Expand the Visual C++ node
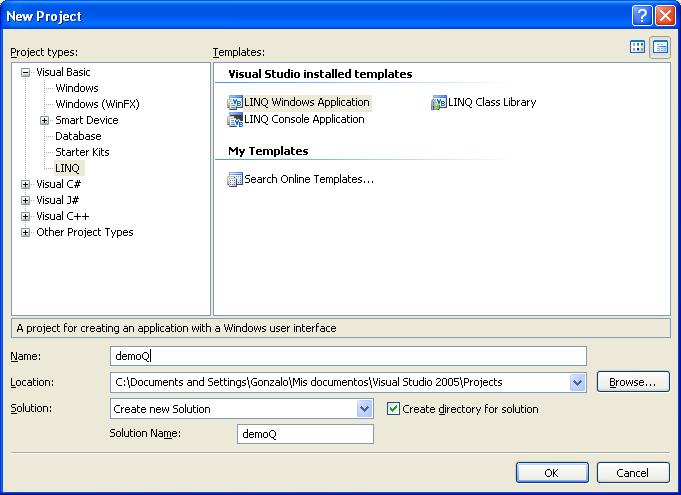681x495 pixels. click(x=26, y=216)
